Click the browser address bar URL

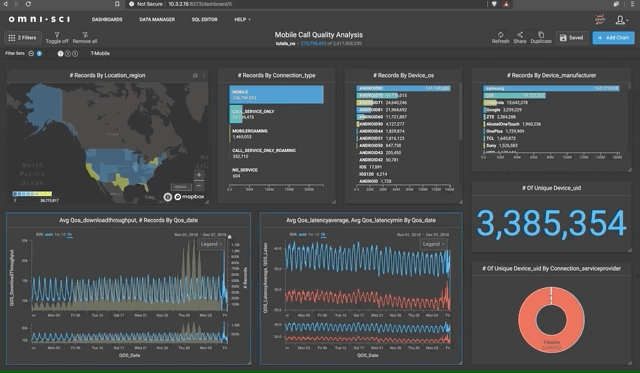tap(200, 4)
